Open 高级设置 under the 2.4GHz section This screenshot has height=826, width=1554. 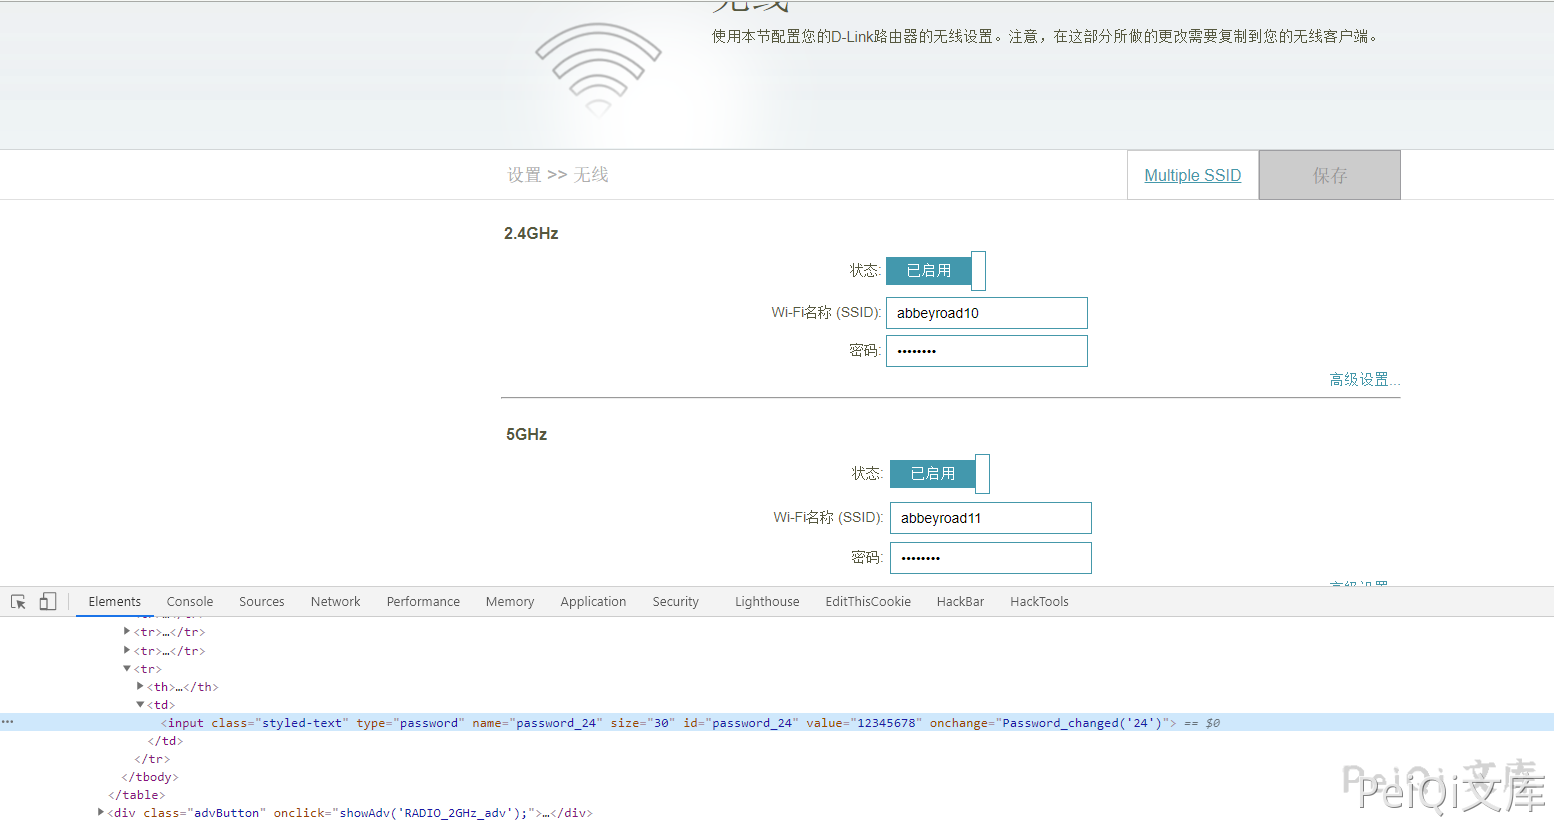1363,380
